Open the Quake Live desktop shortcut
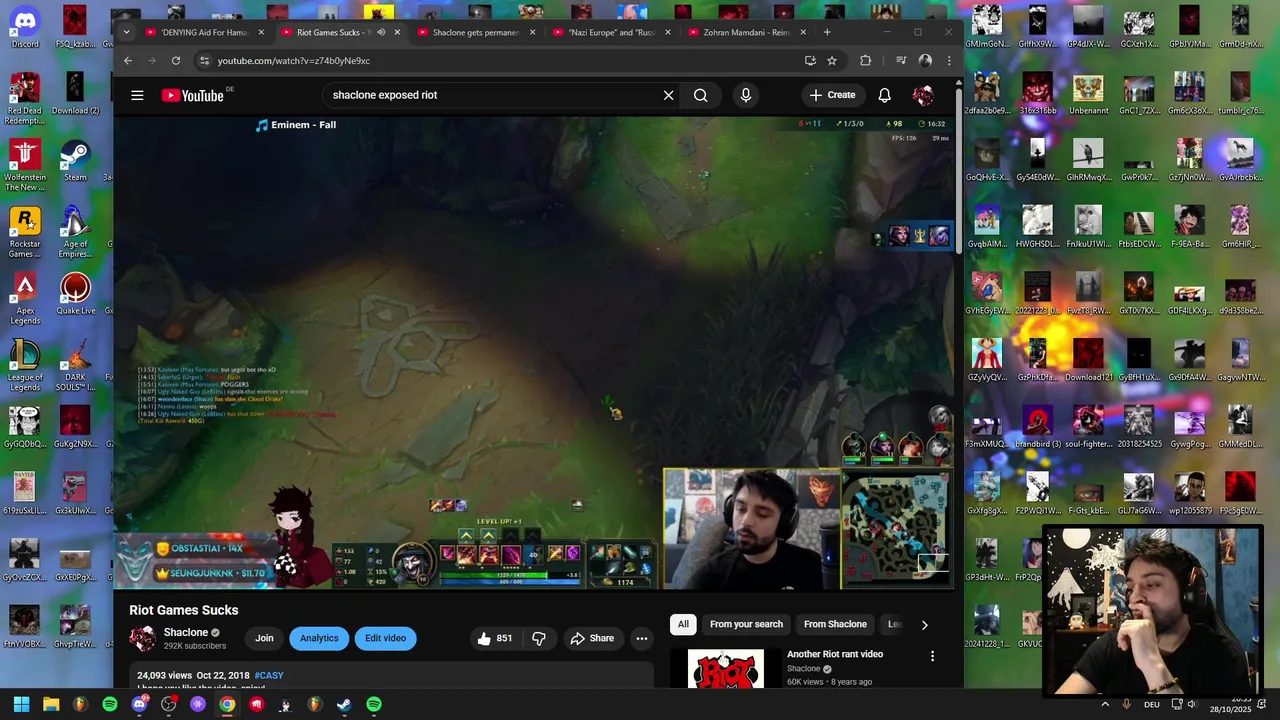The width and height of the screenshot is (1280, 720). 75,294
